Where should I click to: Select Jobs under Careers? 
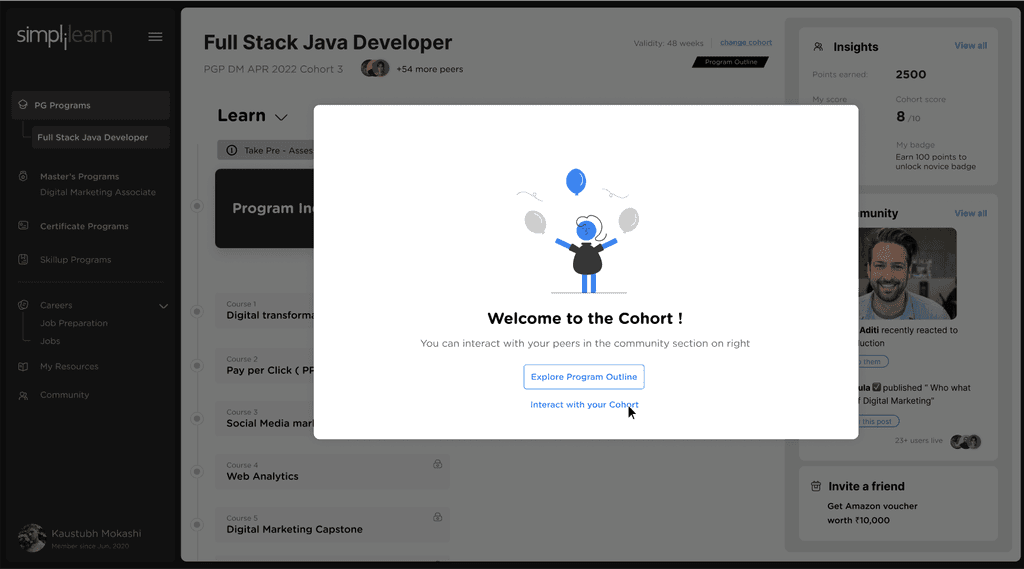click(x=50, y=341)
